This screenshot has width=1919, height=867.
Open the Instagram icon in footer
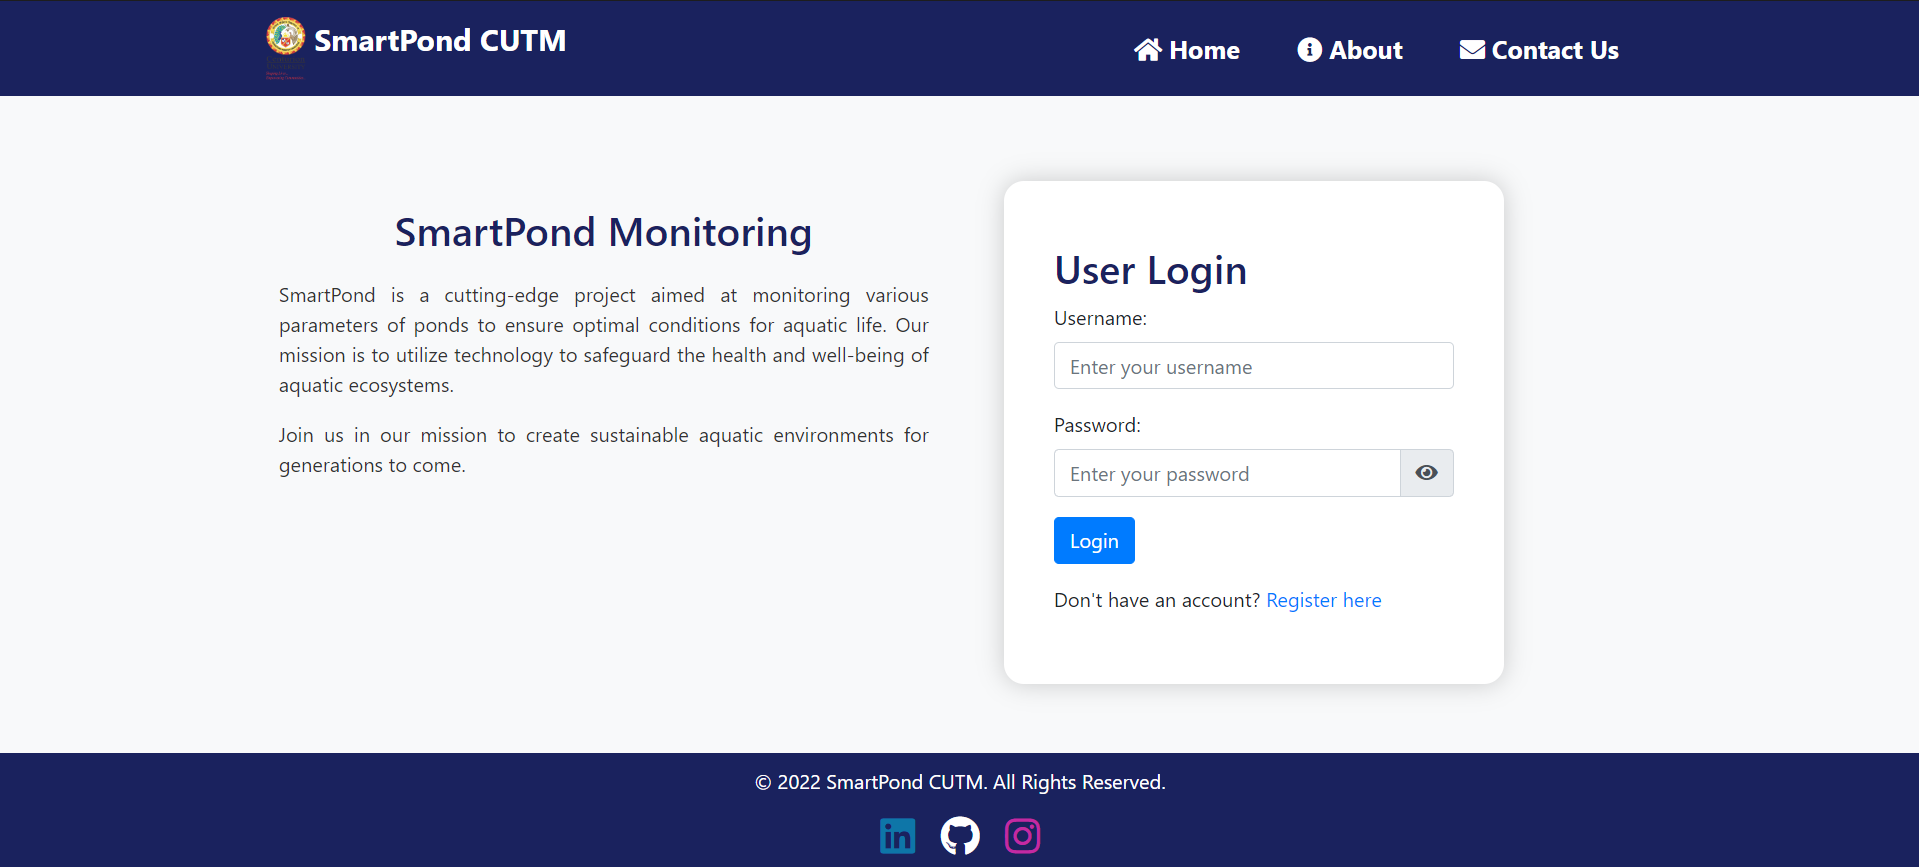(1022, 836)
